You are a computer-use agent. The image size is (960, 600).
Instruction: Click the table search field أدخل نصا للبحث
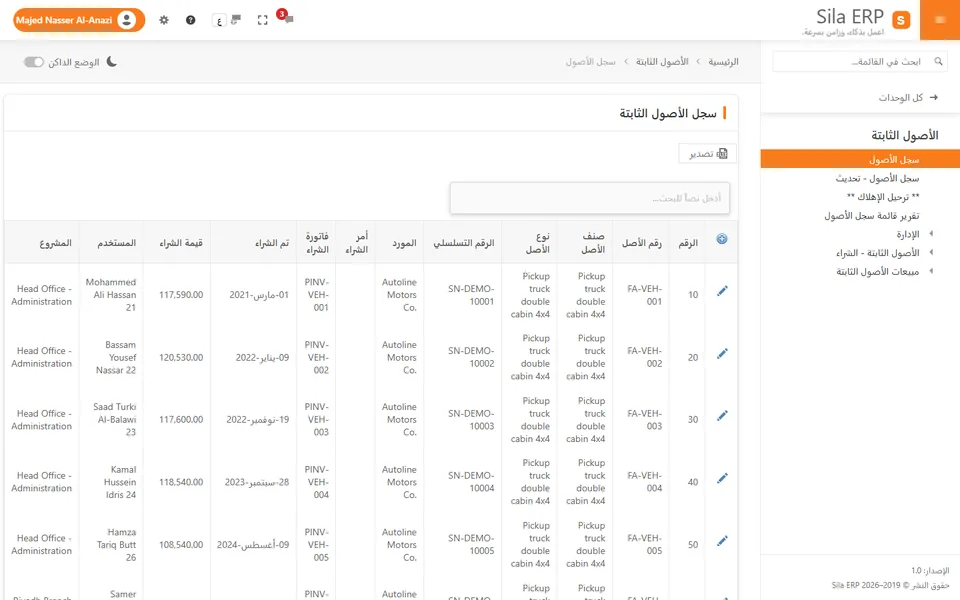pyautogui.click(x=590, y=198)
